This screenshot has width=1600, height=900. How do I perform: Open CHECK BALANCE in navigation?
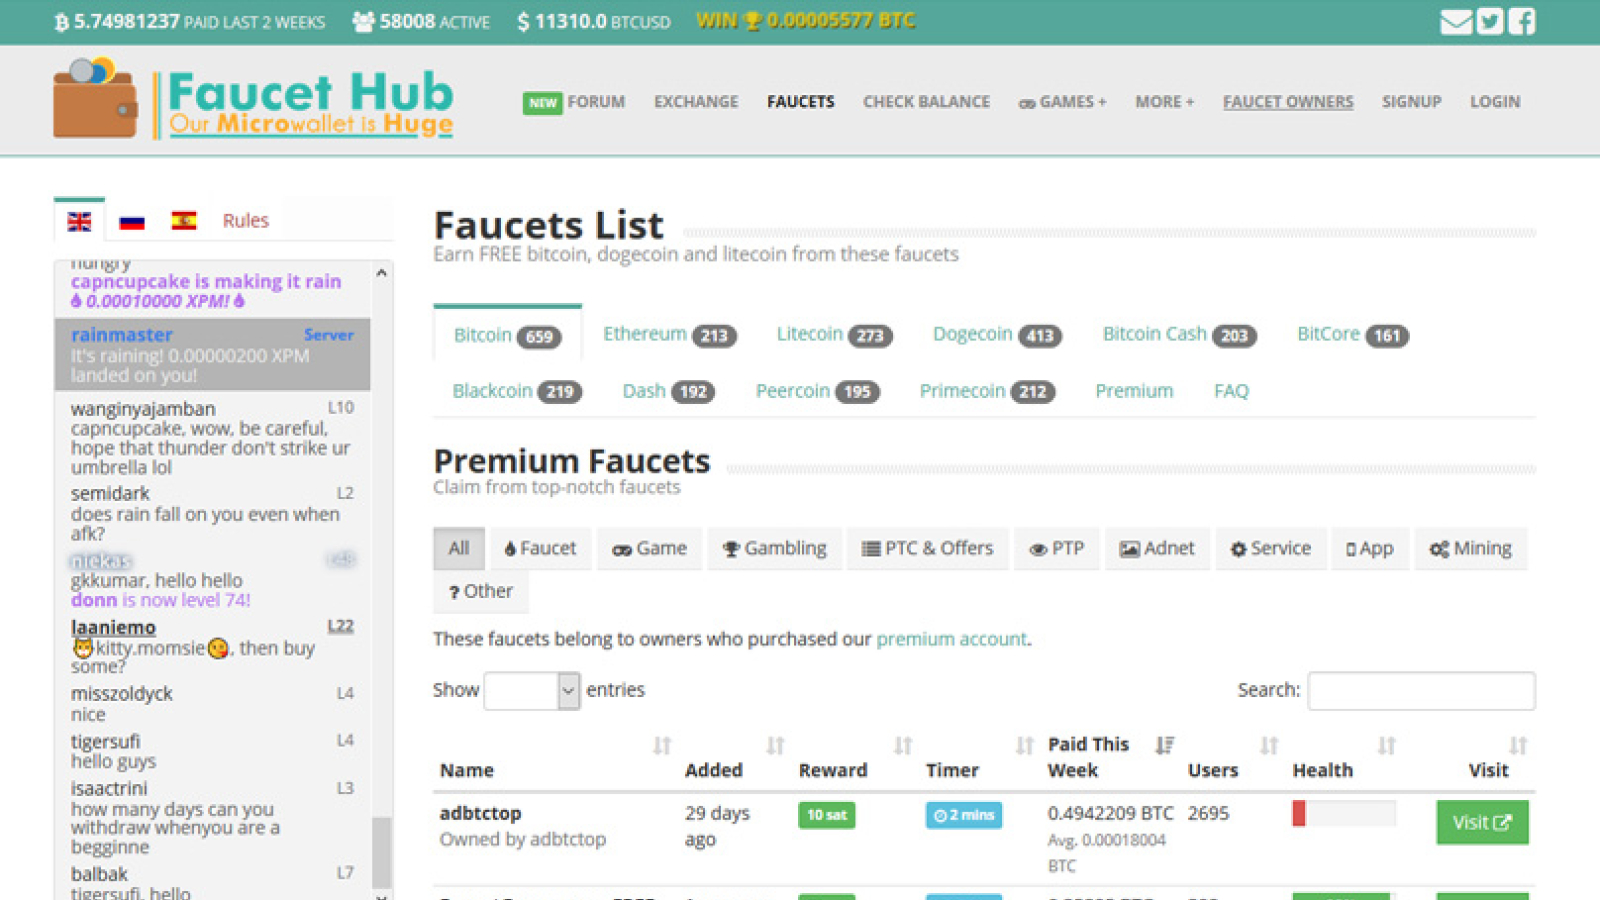926,102
